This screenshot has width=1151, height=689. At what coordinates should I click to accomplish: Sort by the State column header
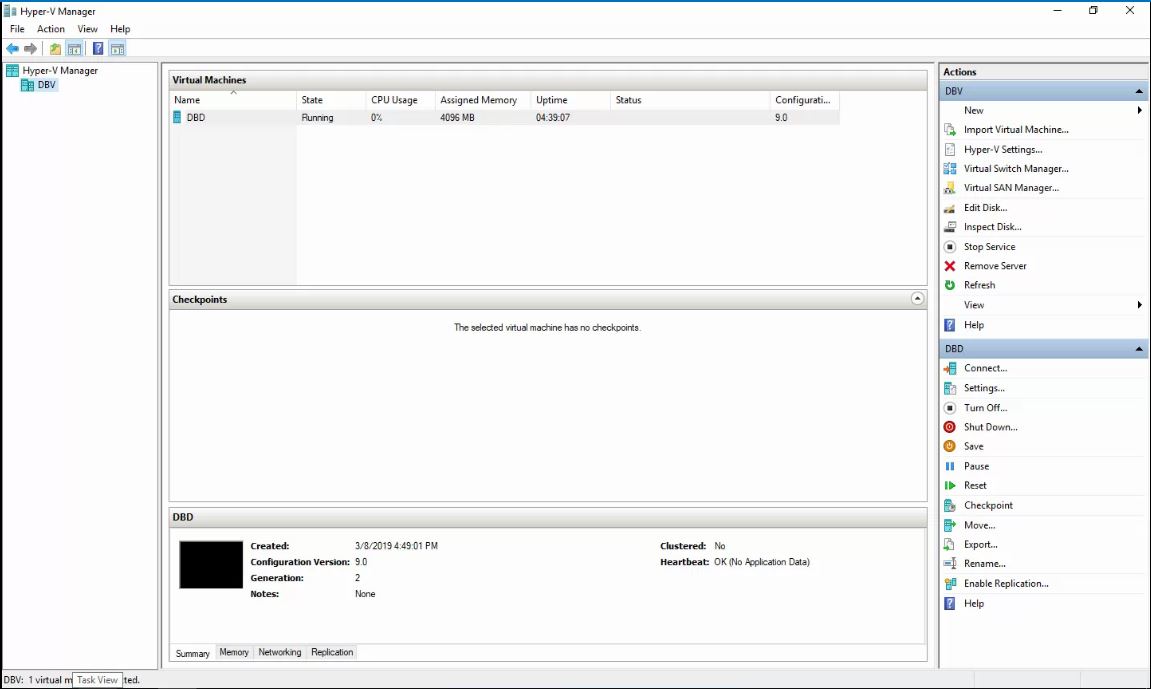[x=330, y=100]
